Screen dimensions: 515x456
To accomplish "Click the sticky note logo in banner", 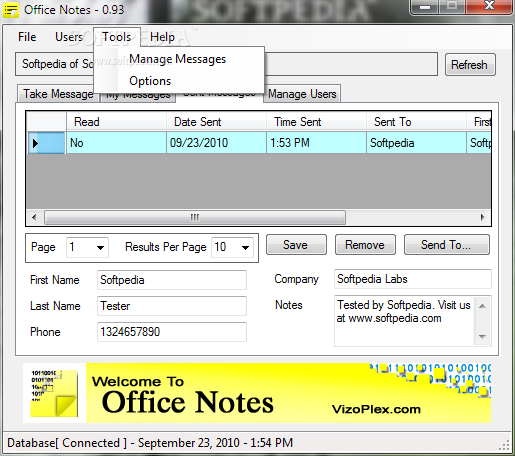I will pyautogui.click(x=54, y=393).
